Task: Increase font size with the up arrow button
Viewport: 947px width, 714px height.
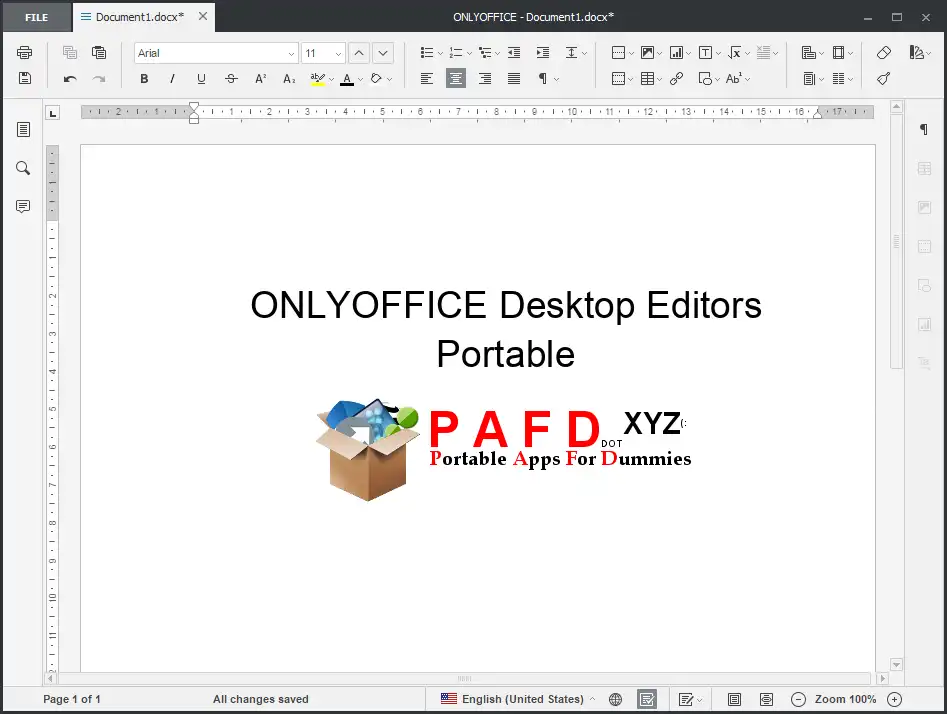Action: coord(359,53)
